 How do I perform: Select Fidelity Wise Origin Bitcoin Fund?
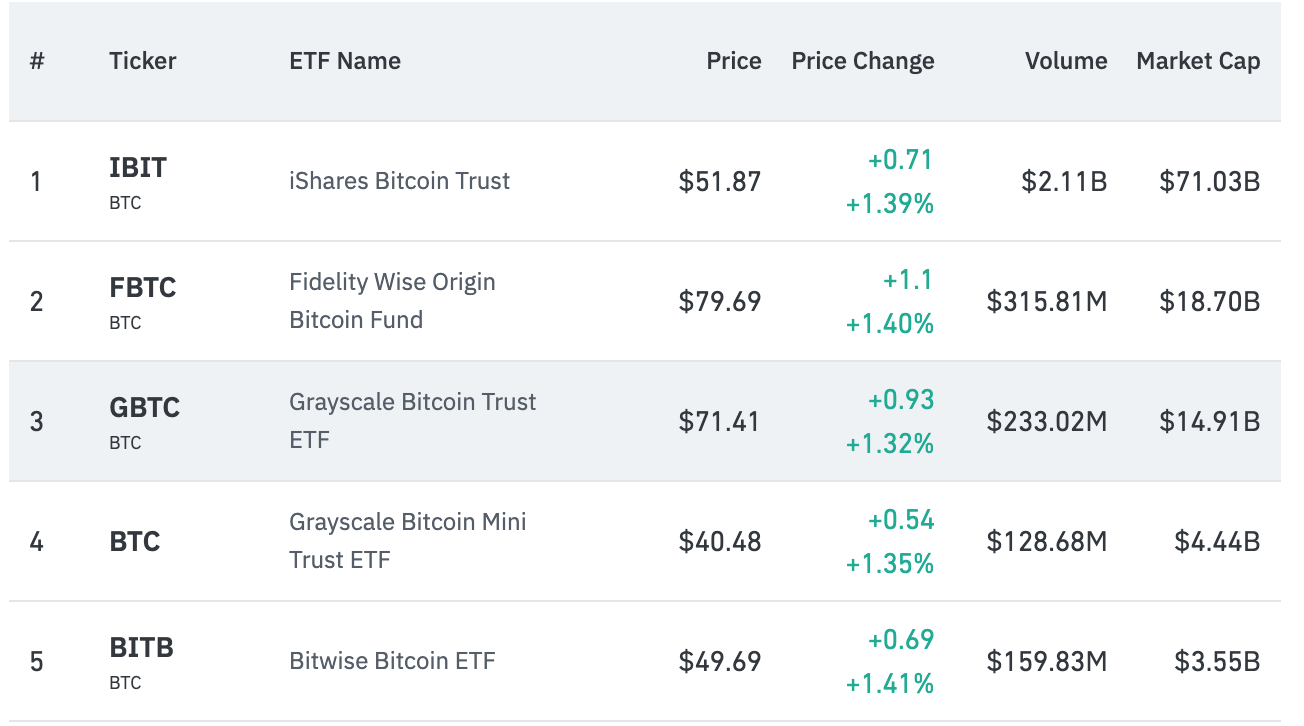(392, 301)
